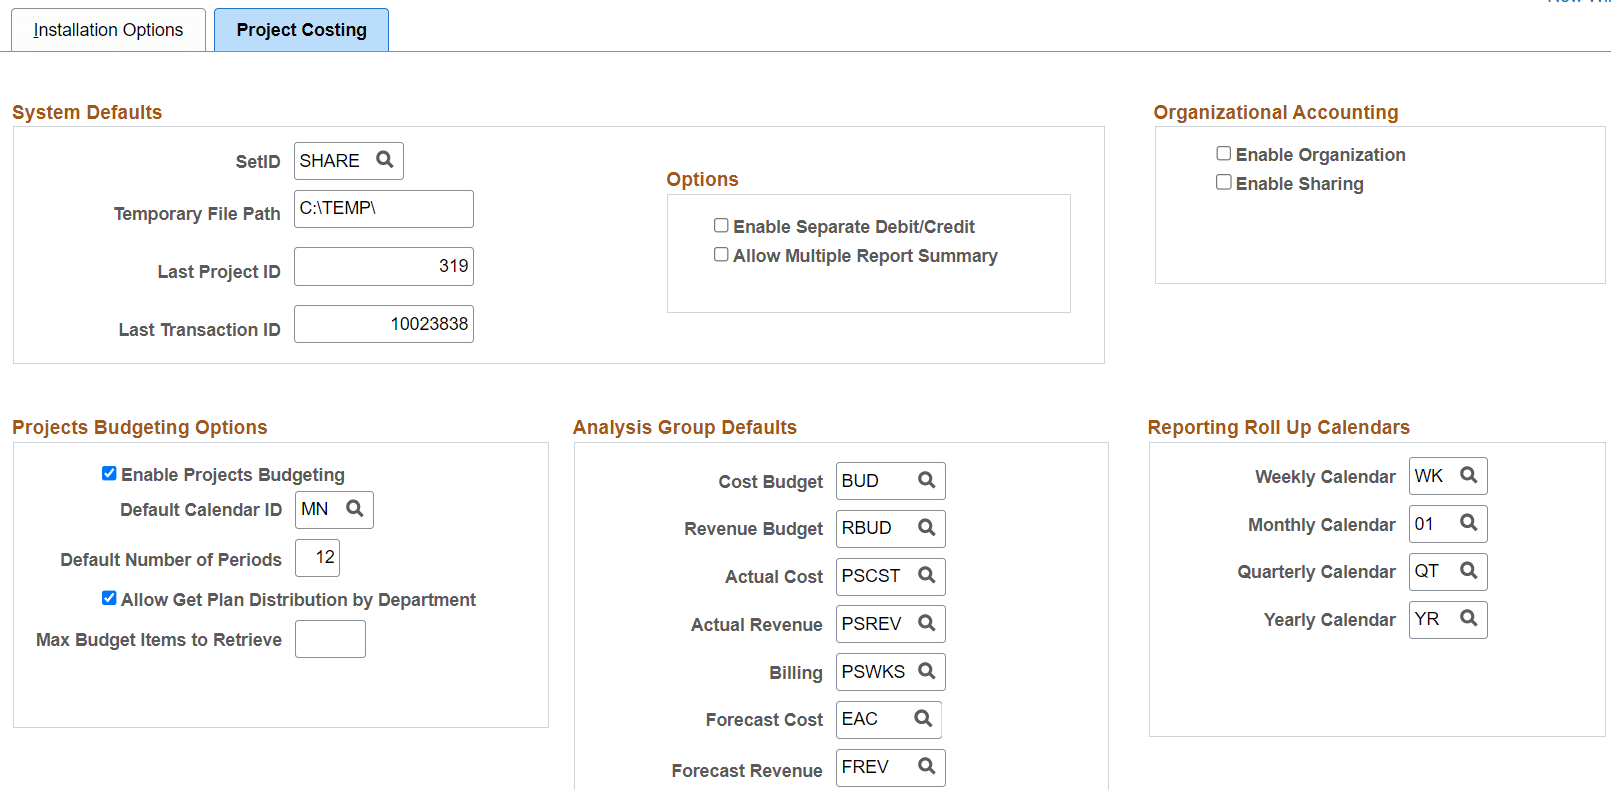Click the Last Project ID field
The height and width of the screenshot is (790, 1611).
coord(384,267)
